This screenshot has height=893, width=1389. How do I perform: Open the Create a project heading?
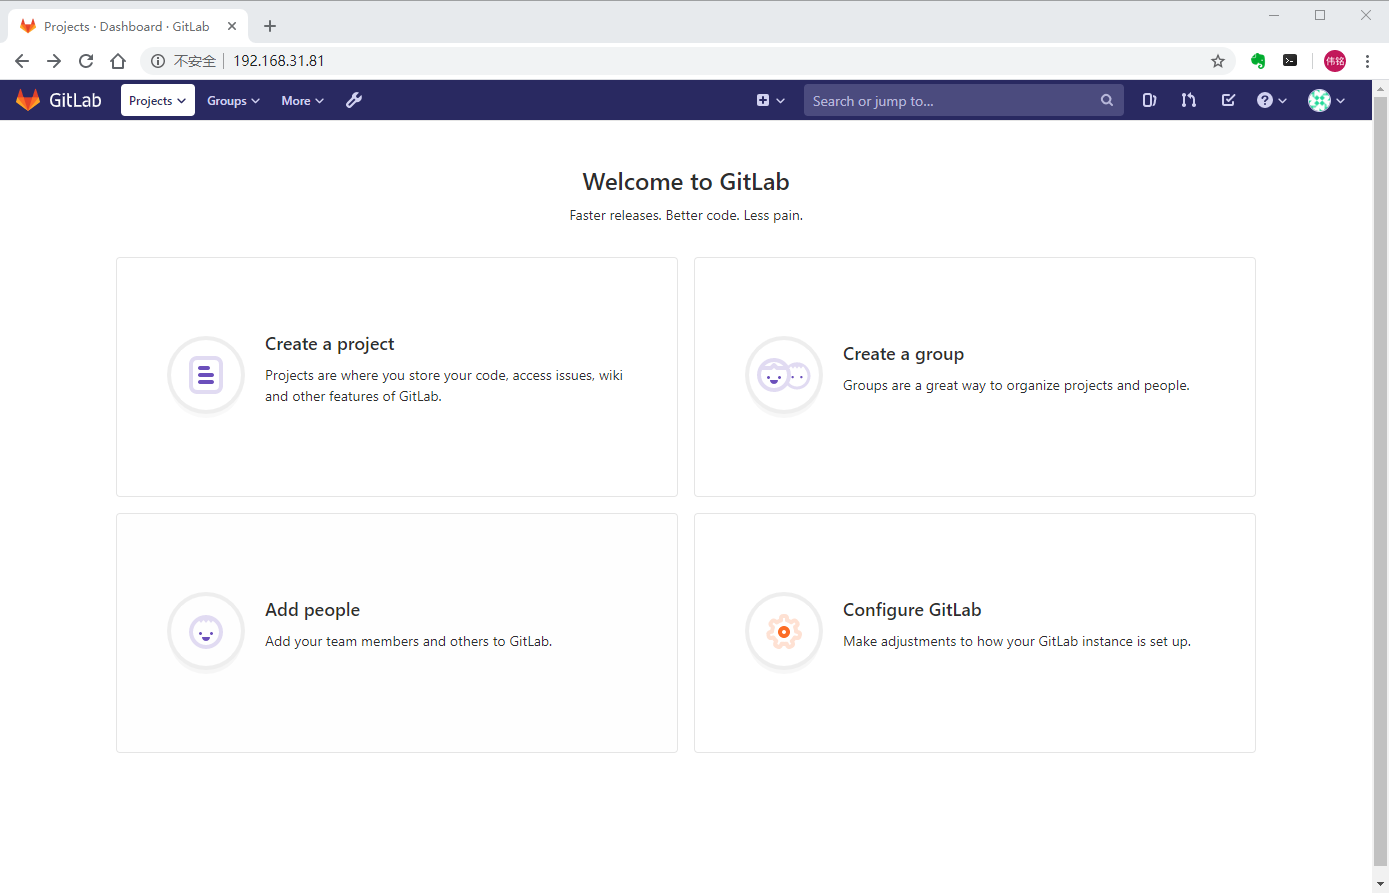329,344
